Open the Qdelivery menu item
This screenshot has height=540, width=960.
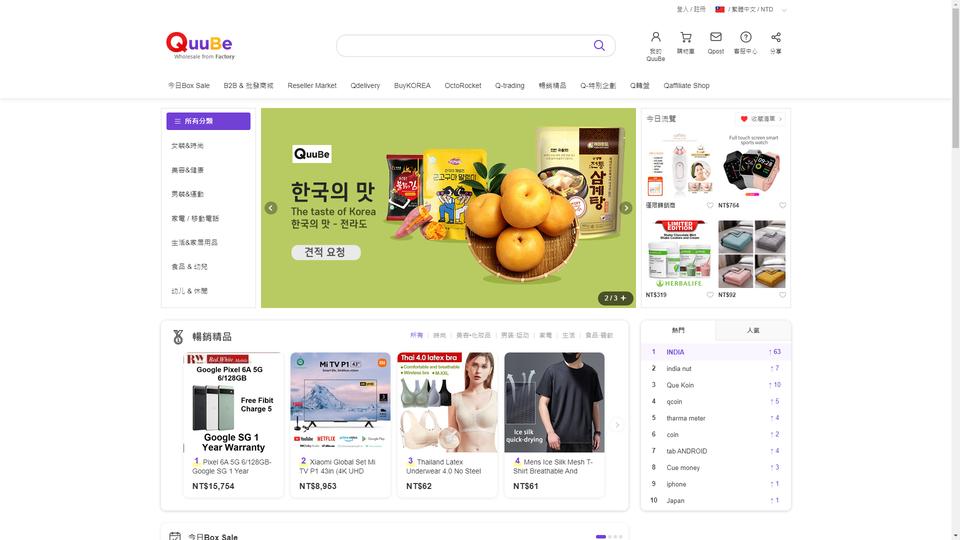click(365, 86)
